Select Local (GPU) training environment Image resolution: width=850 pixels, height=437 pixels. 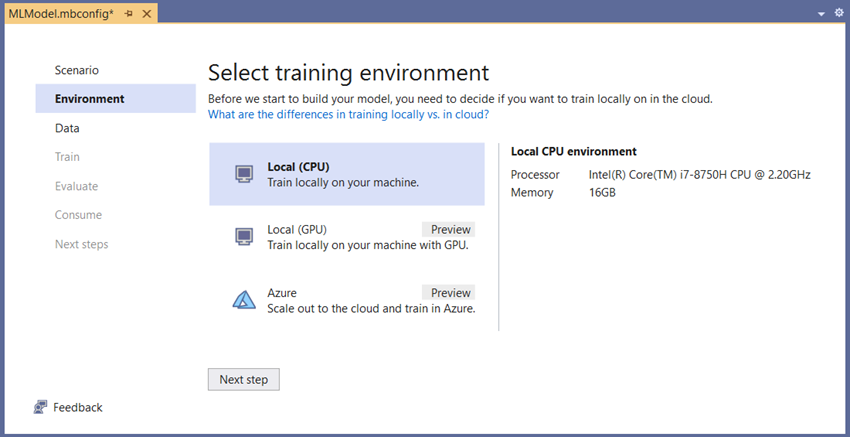point(347,237)
